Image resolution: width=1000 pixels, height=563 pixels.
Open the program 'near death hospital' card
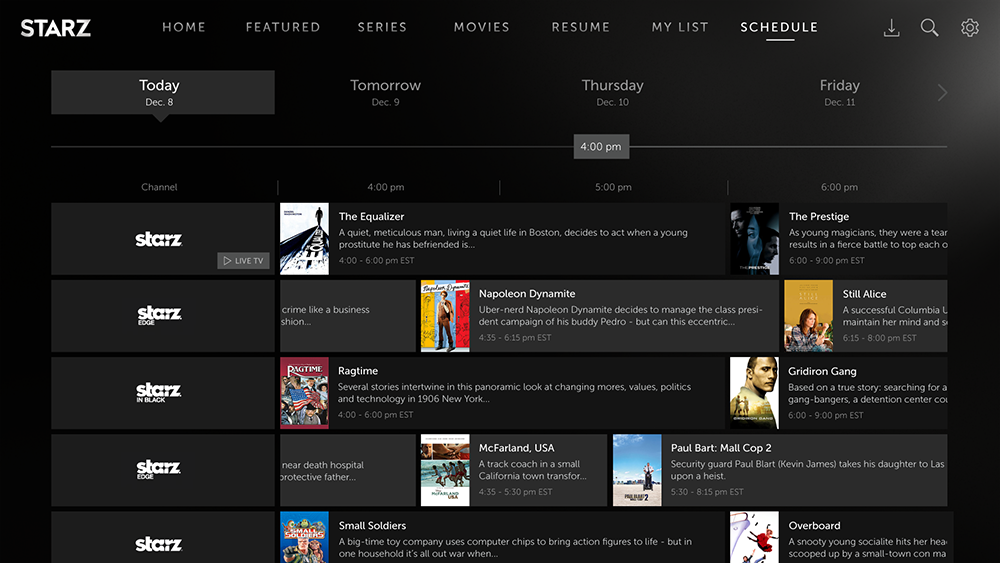point(348,471)
